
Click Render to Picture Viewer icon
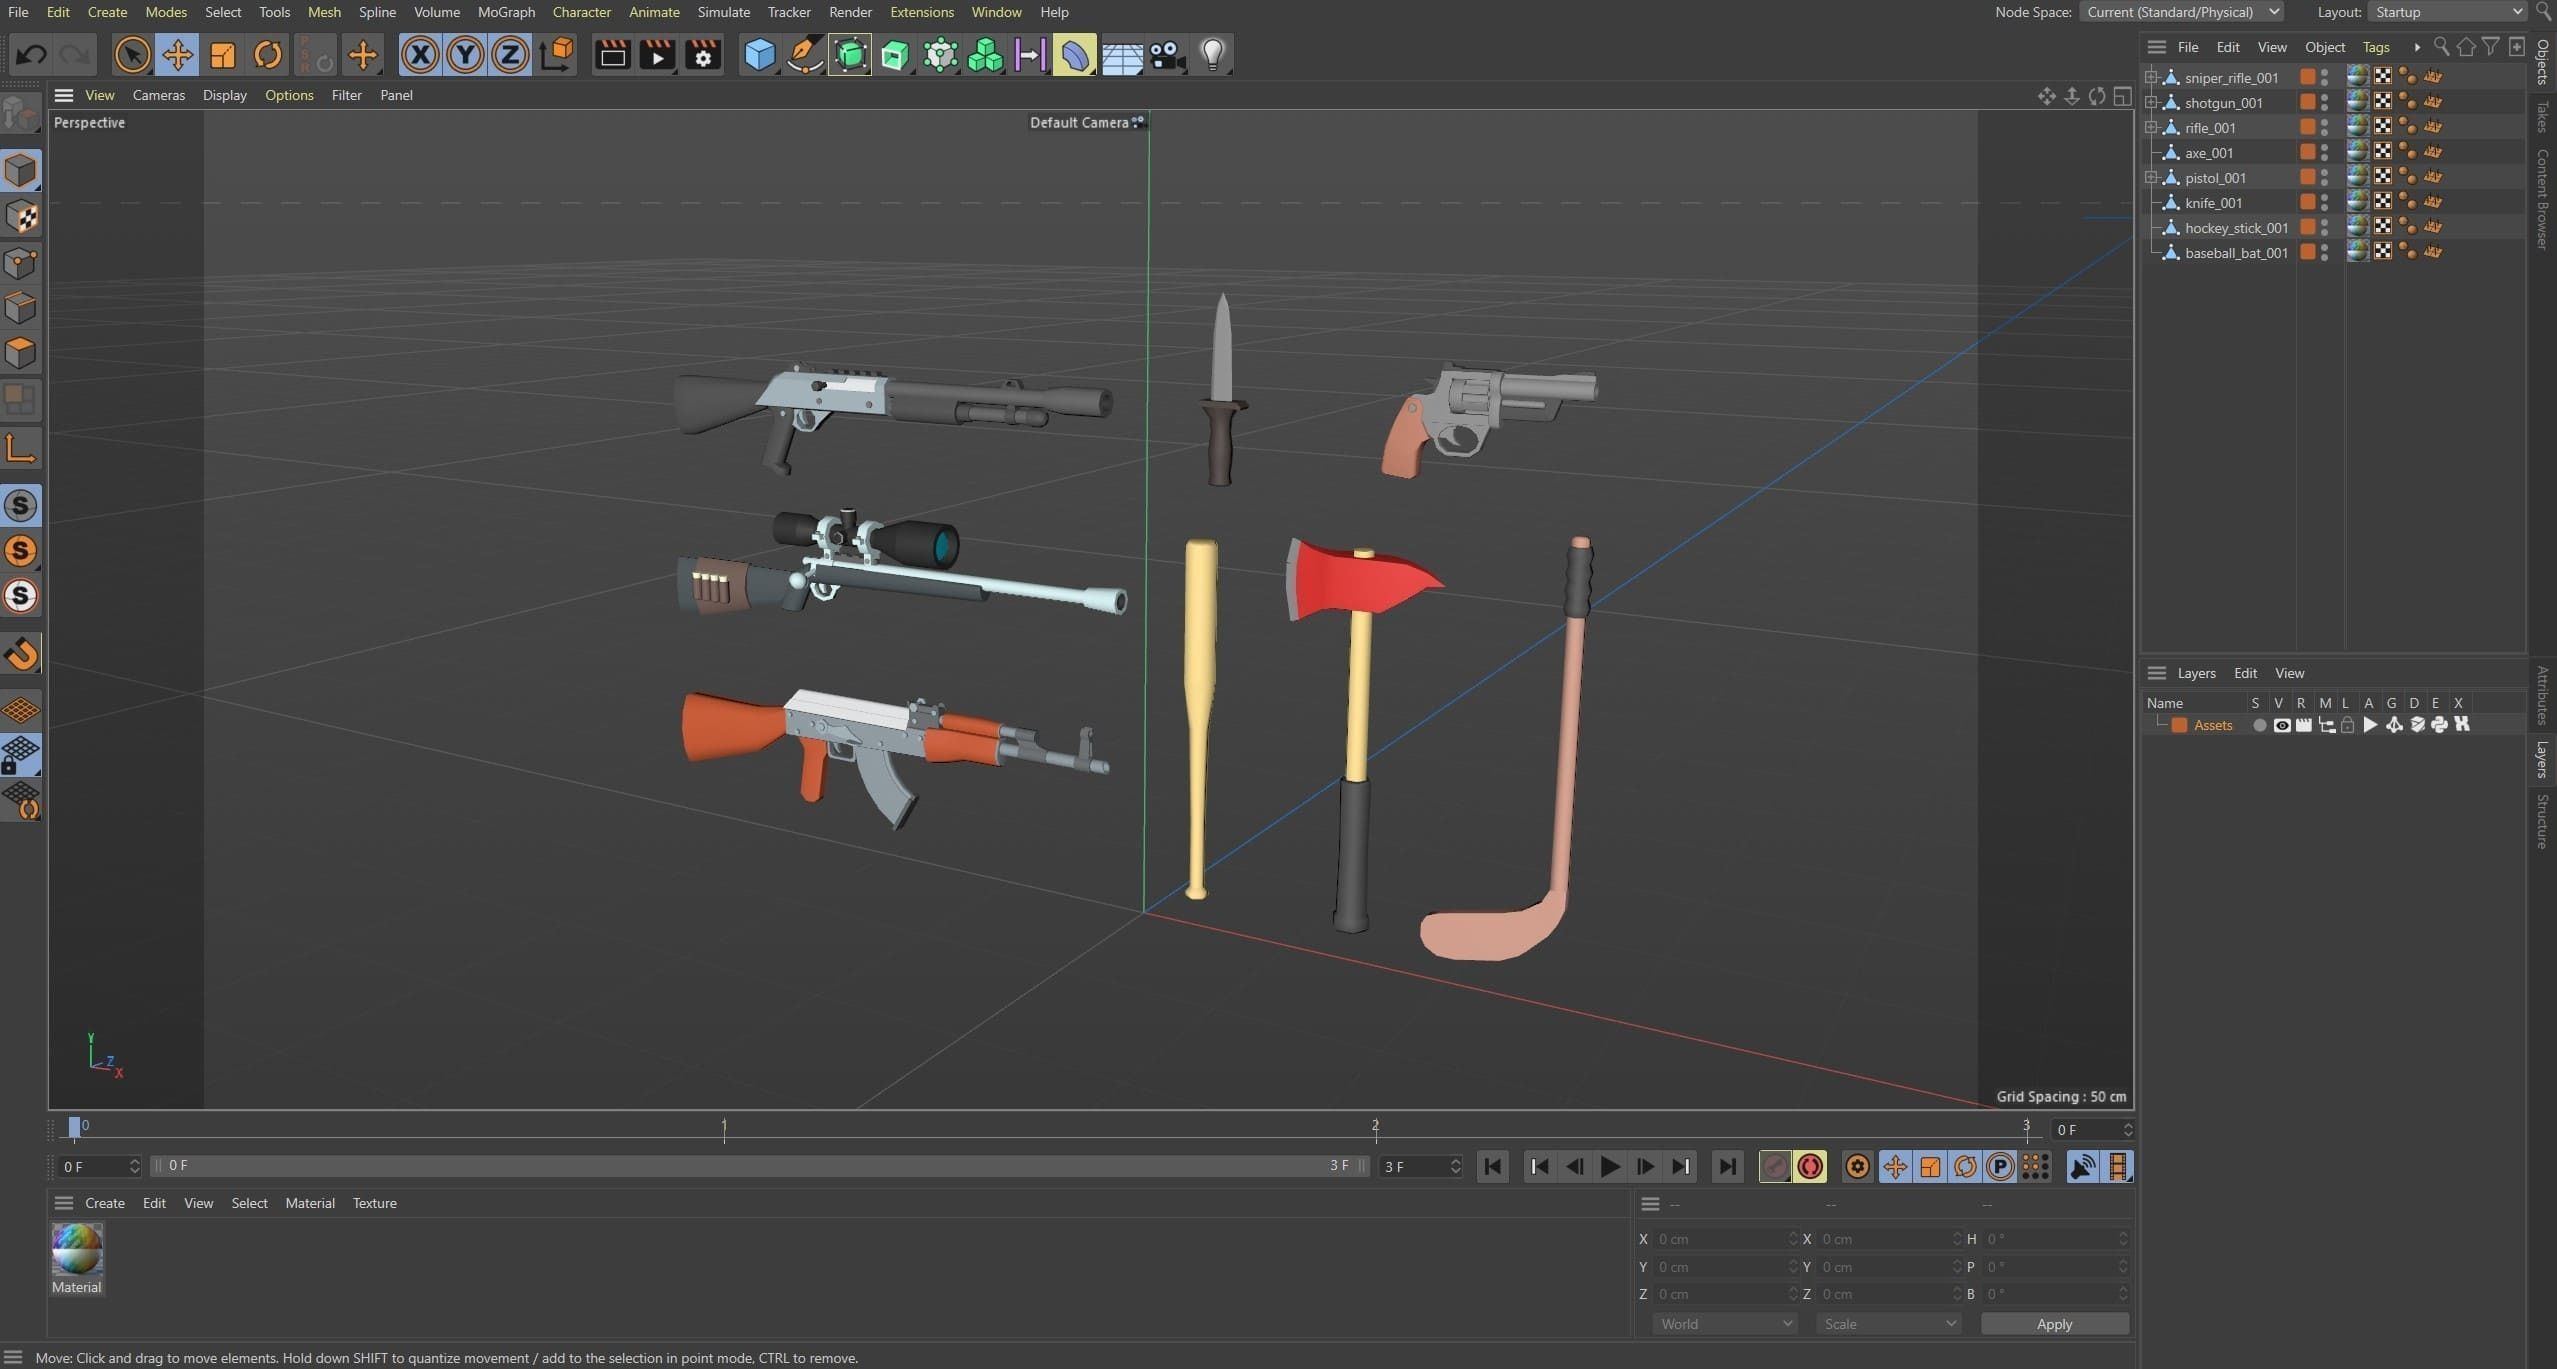click(x=657, y=55)
